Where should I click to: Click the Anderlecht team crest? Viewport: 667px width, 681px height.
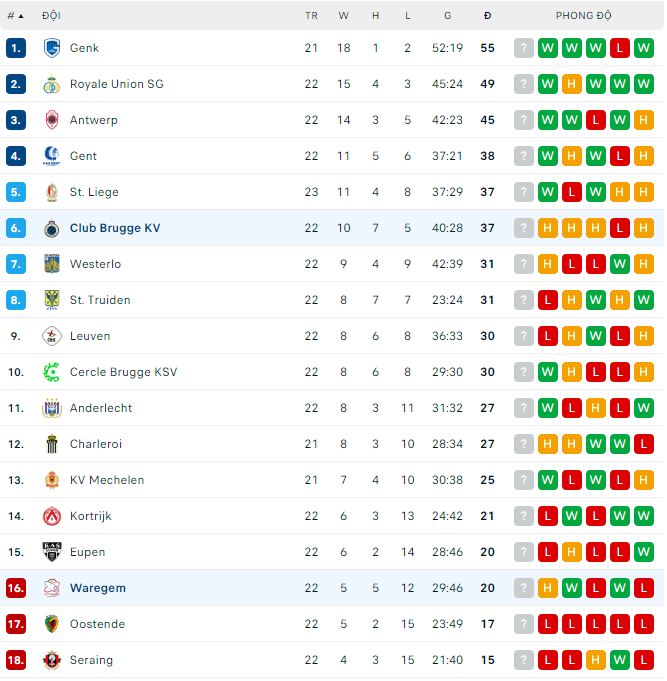pos(52,408)
